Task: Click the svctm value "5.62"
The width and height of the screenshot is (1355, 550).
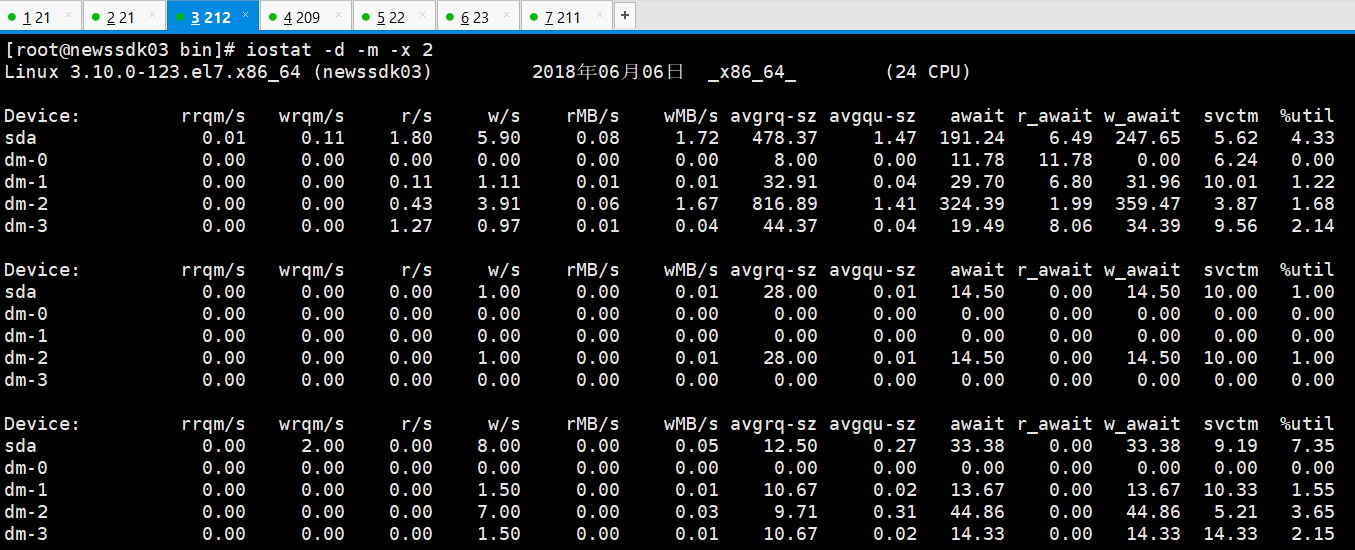Action: (x=1236, y=138)
